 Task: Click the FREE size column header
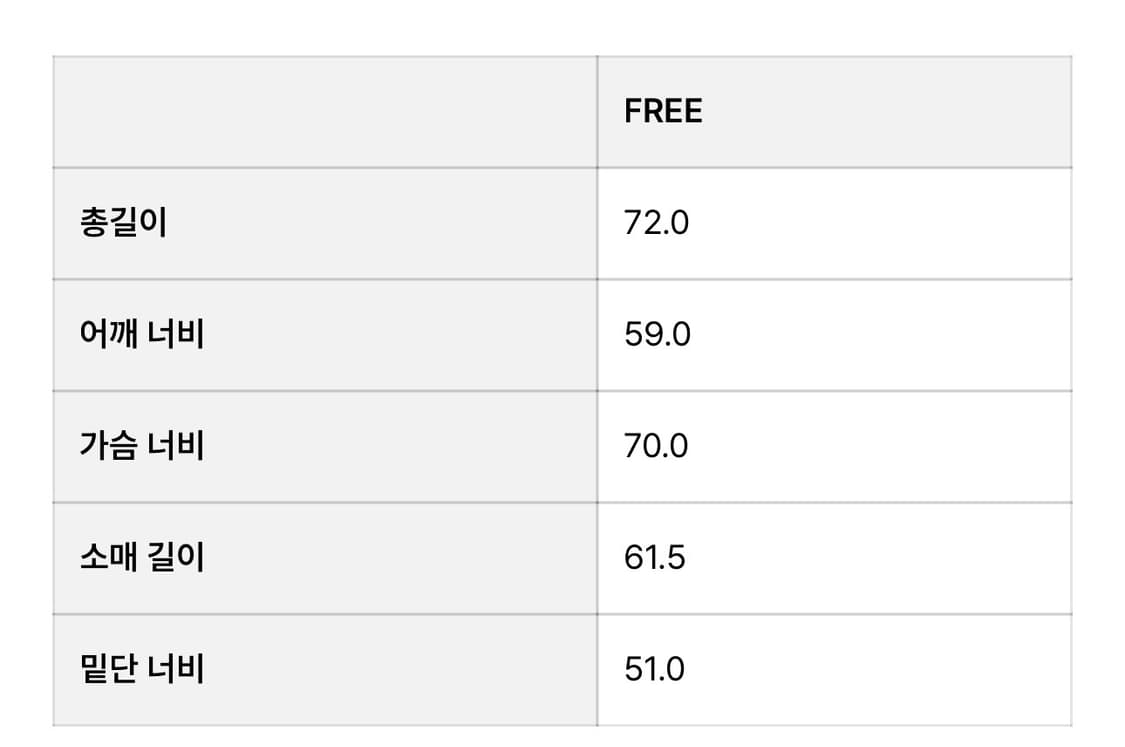663,111
